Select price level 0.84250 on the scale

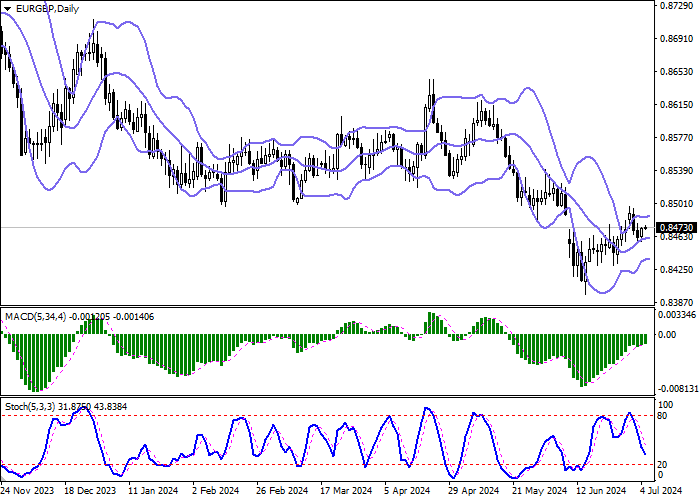[x=676, y=270]
